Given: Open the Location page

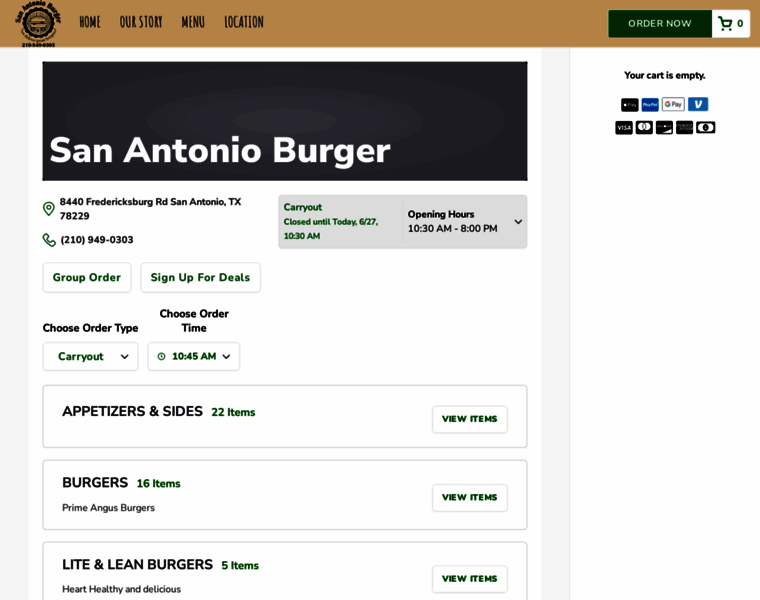Looking at the screenshot, I should (x=244, y=22).
